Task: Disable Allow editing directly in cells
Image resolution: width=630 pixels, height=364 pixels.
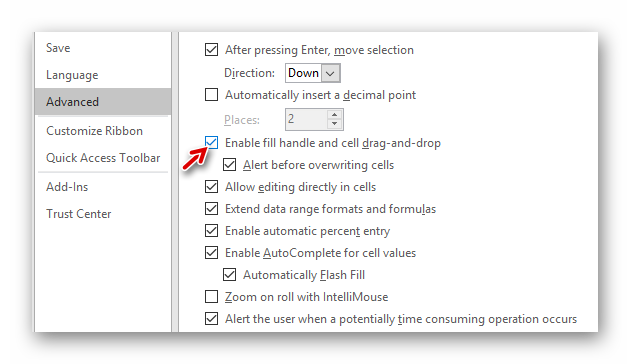Action: coord(211,187)
